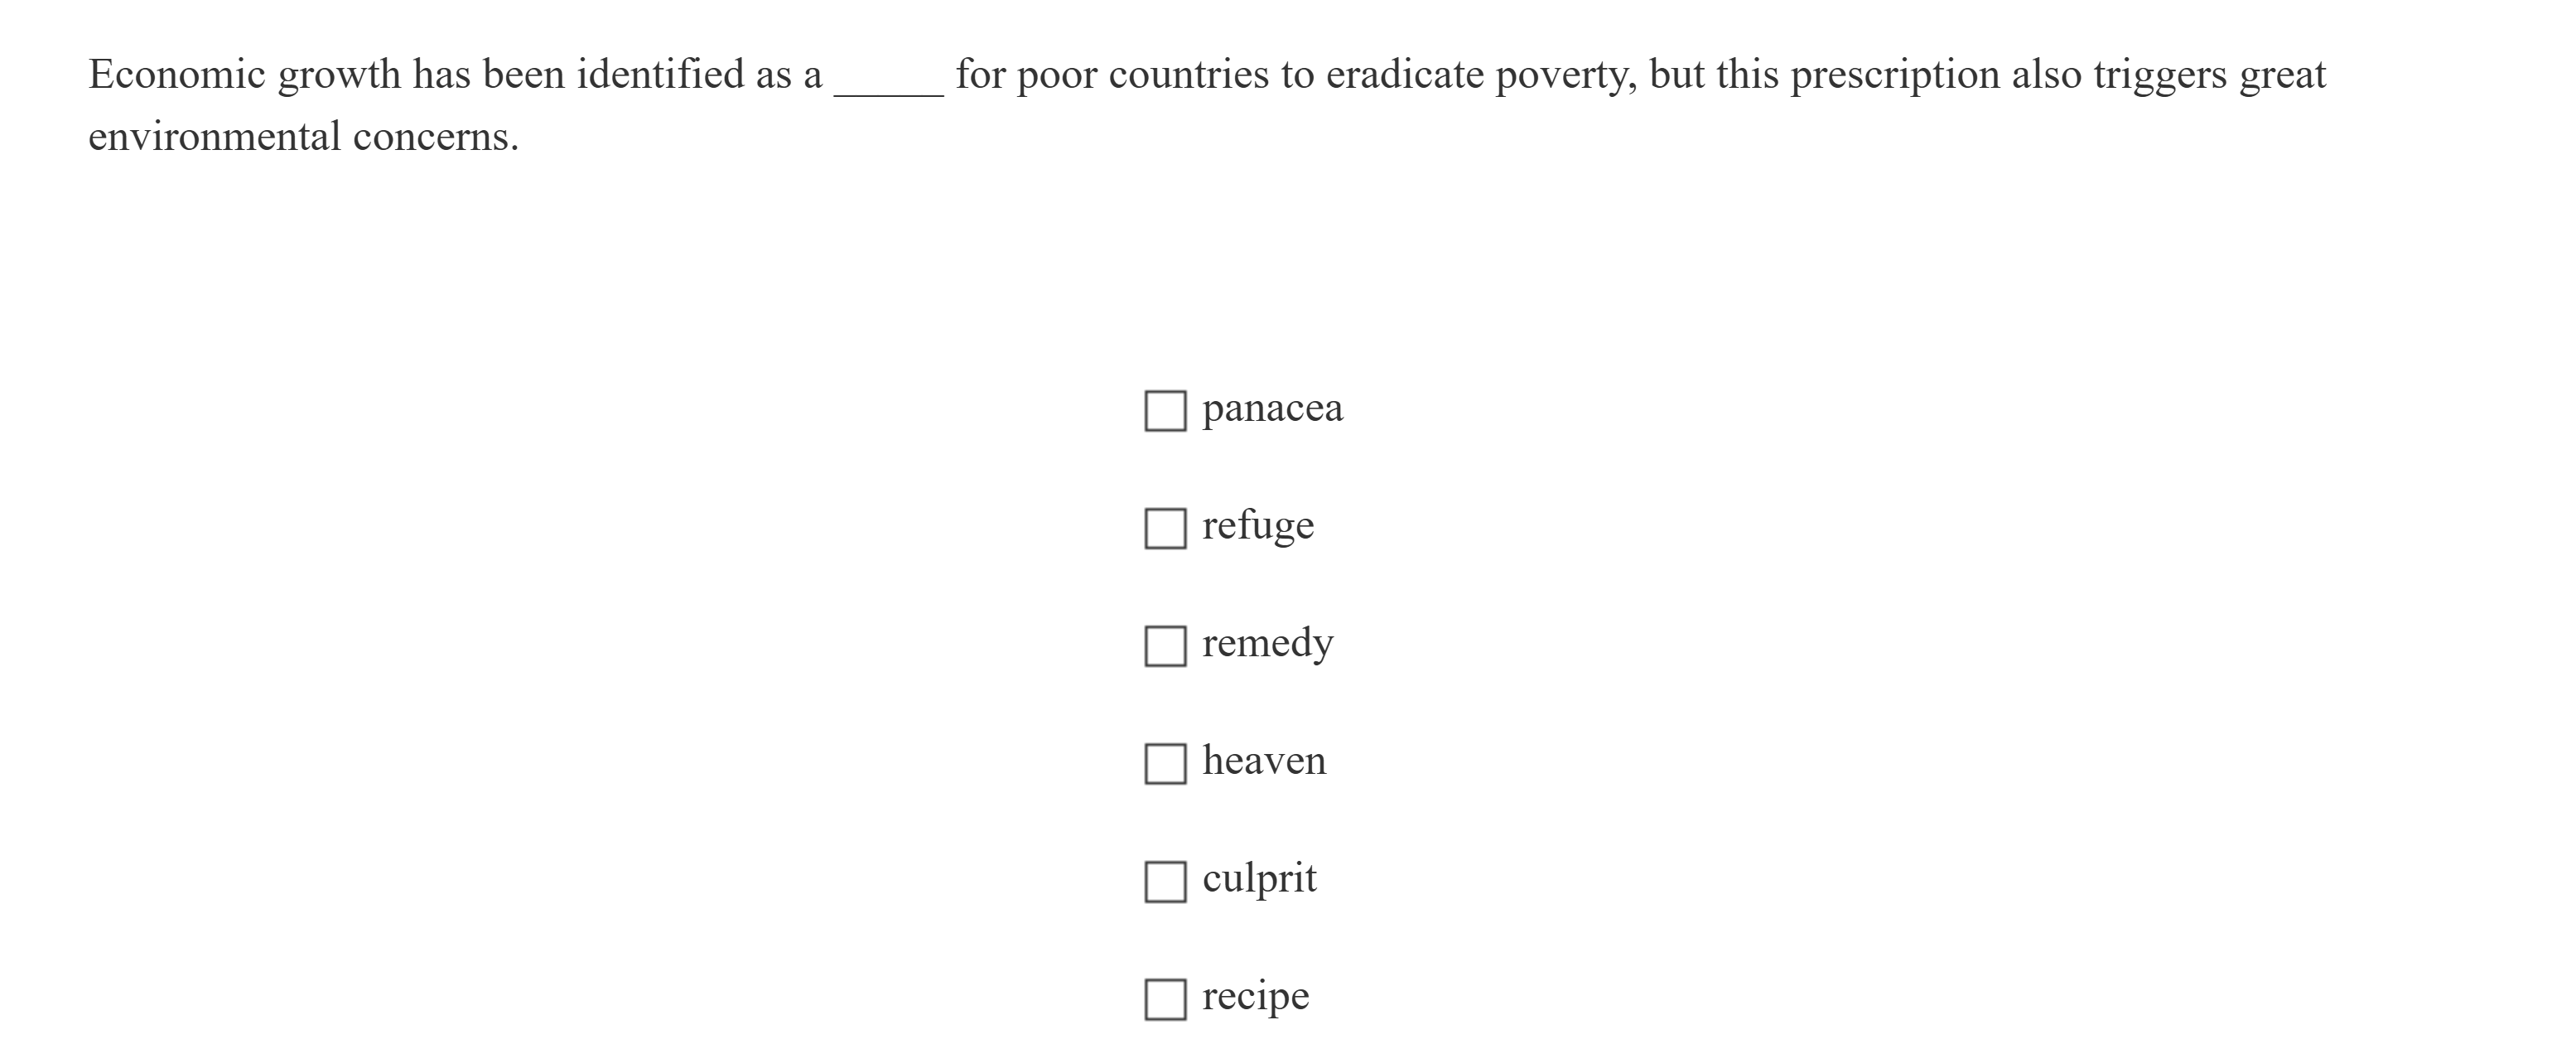2576x1049 pixels.
Task: Pick the culprit answer label
Action: coord(1259,878)
